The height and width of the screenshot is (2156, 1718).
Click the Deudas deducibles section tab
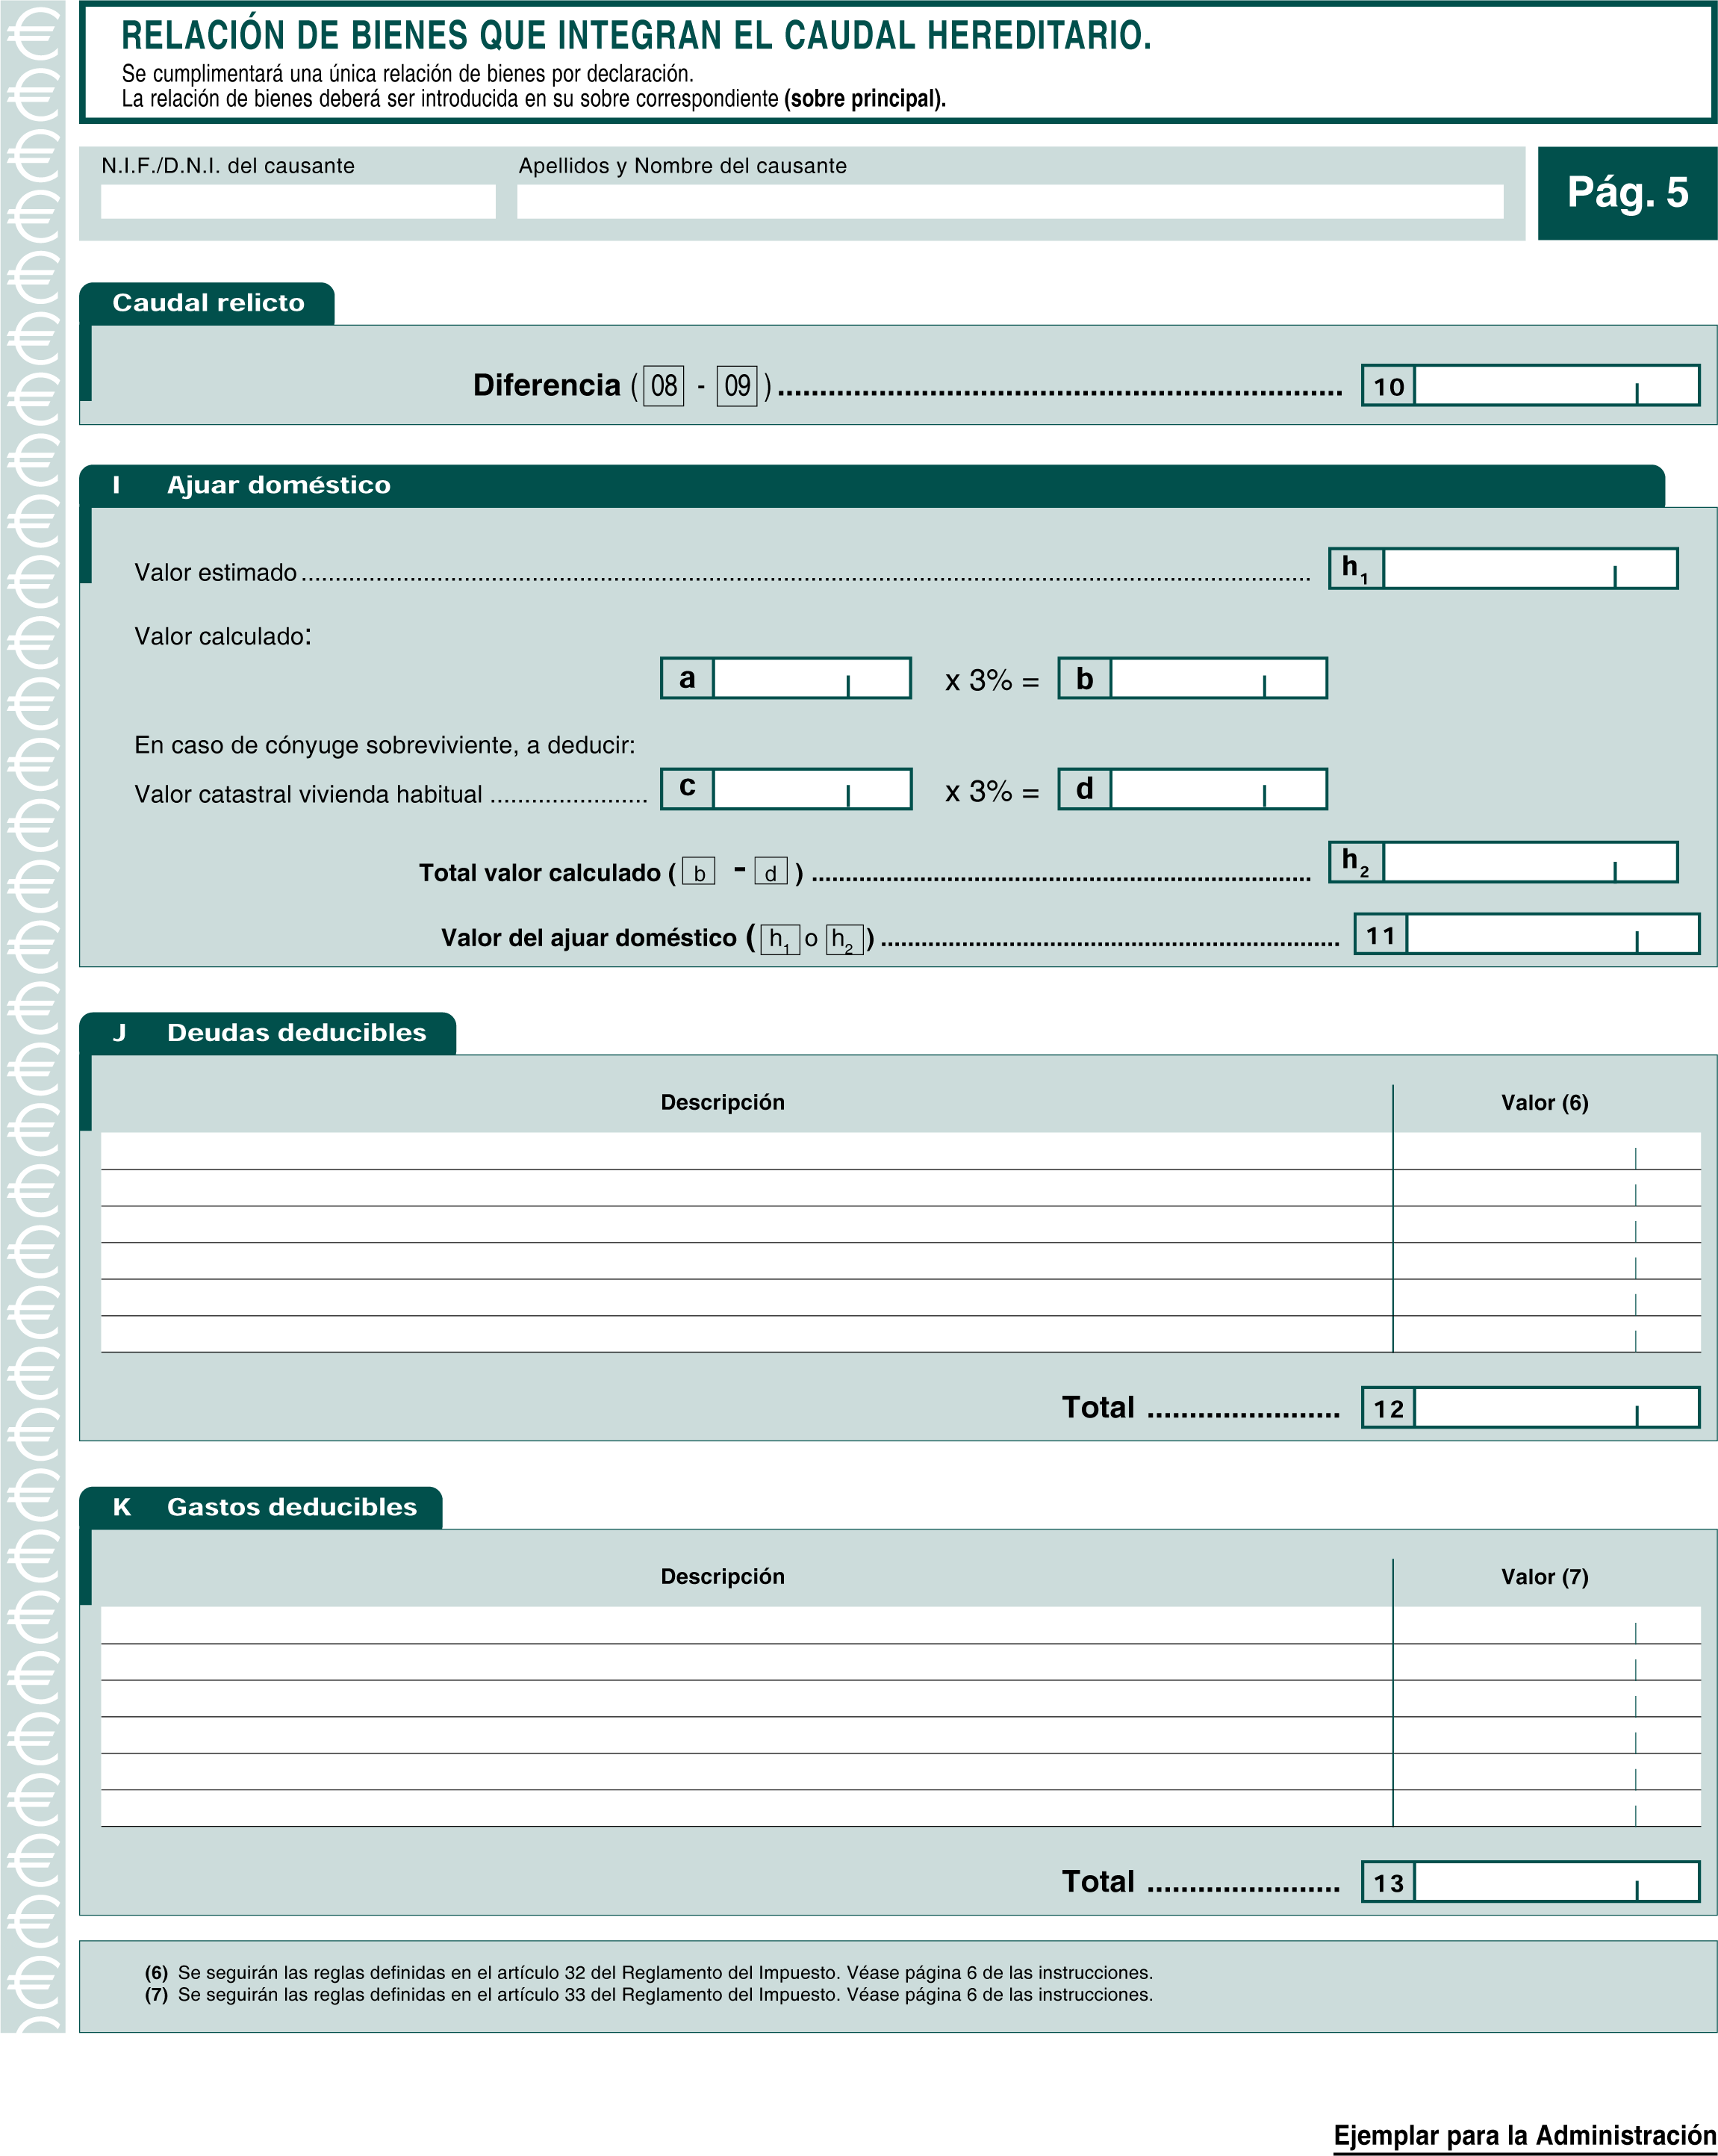[x=268, y=1033]
